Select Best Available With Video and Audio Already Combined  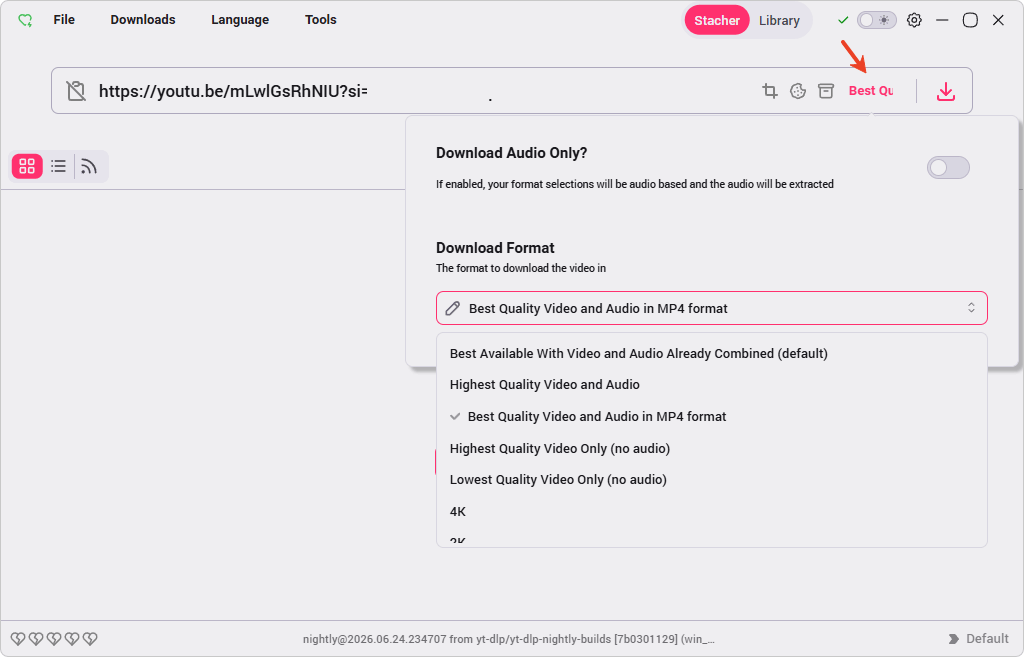(x=712, y=353)
